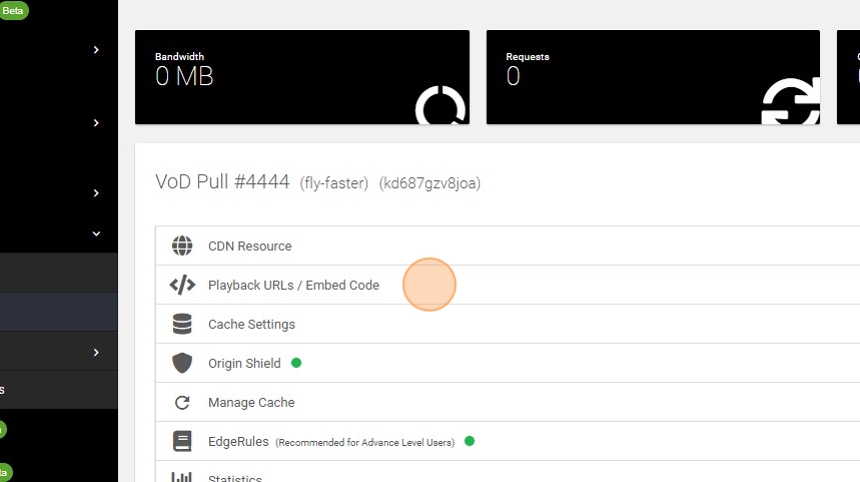Click the Requests card sync icon
Screen dimensions: 860x482
coord(791,101)
